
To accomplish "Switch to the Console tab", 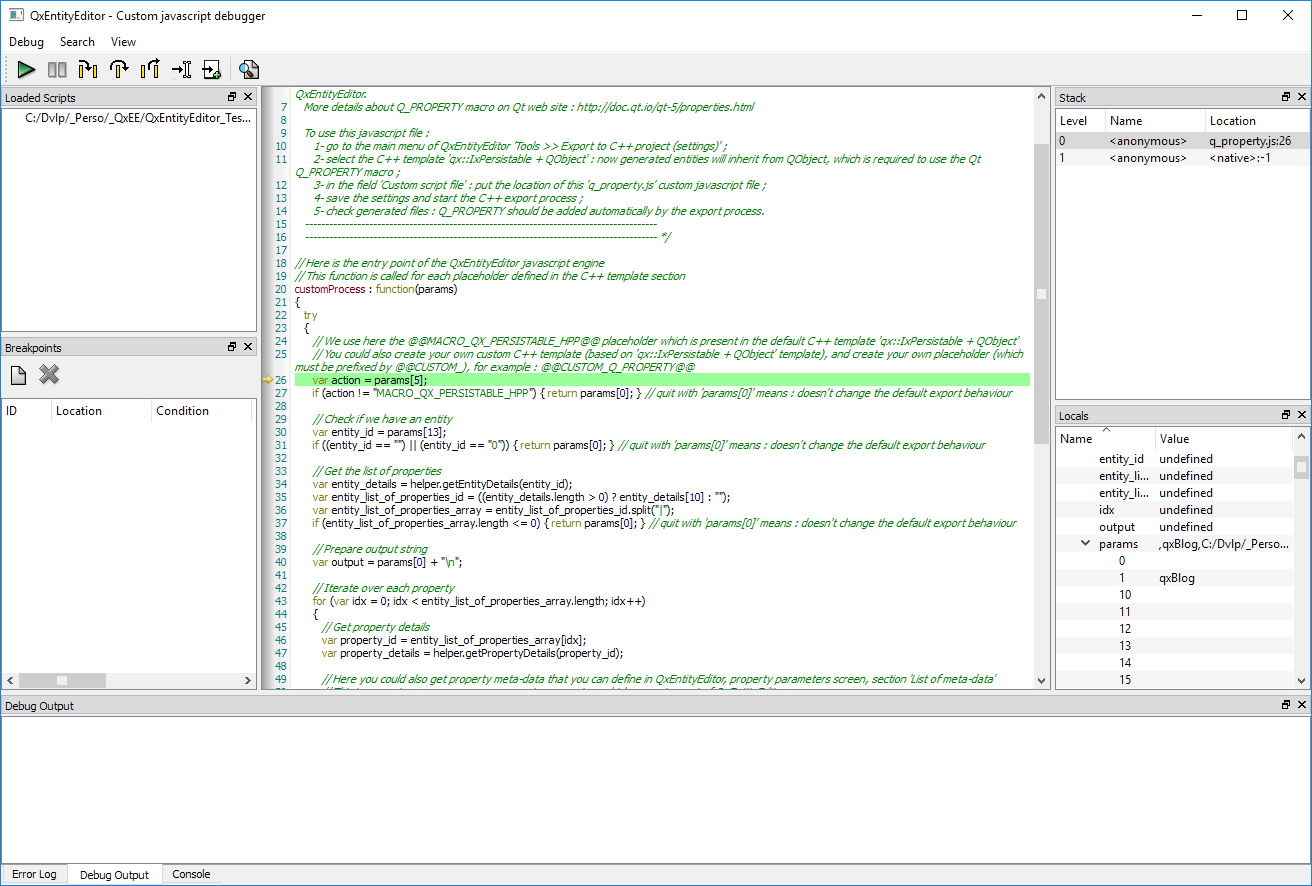I will [x=191, y=874].
